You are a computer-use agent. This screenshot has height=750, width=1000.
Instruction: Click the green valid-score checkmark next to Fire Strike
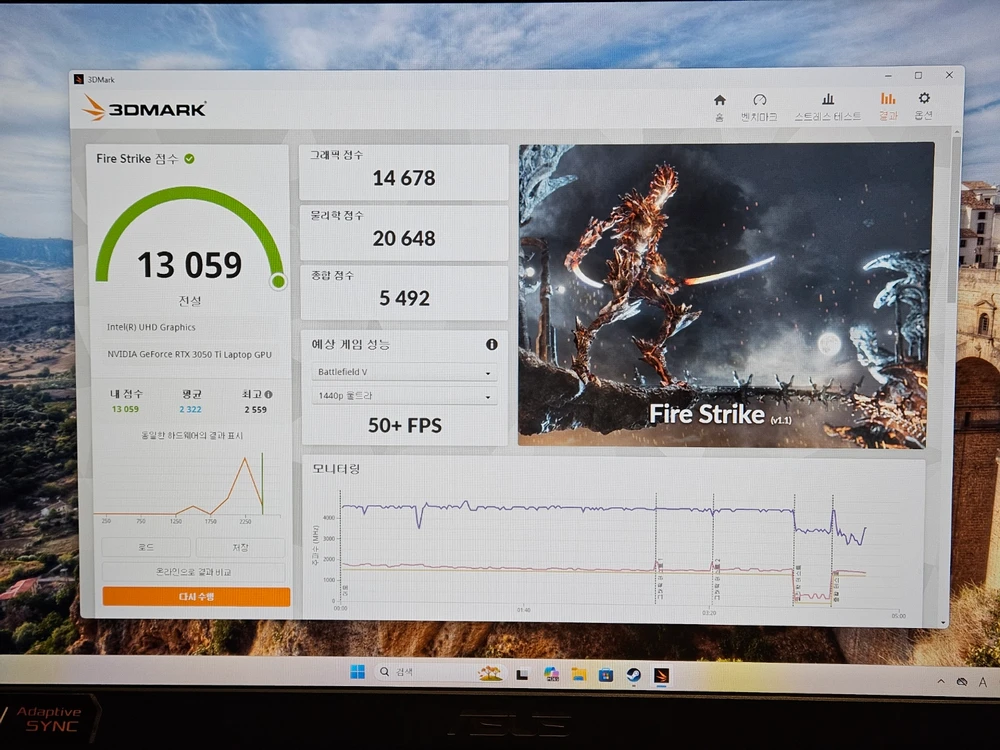pos(189,159)
